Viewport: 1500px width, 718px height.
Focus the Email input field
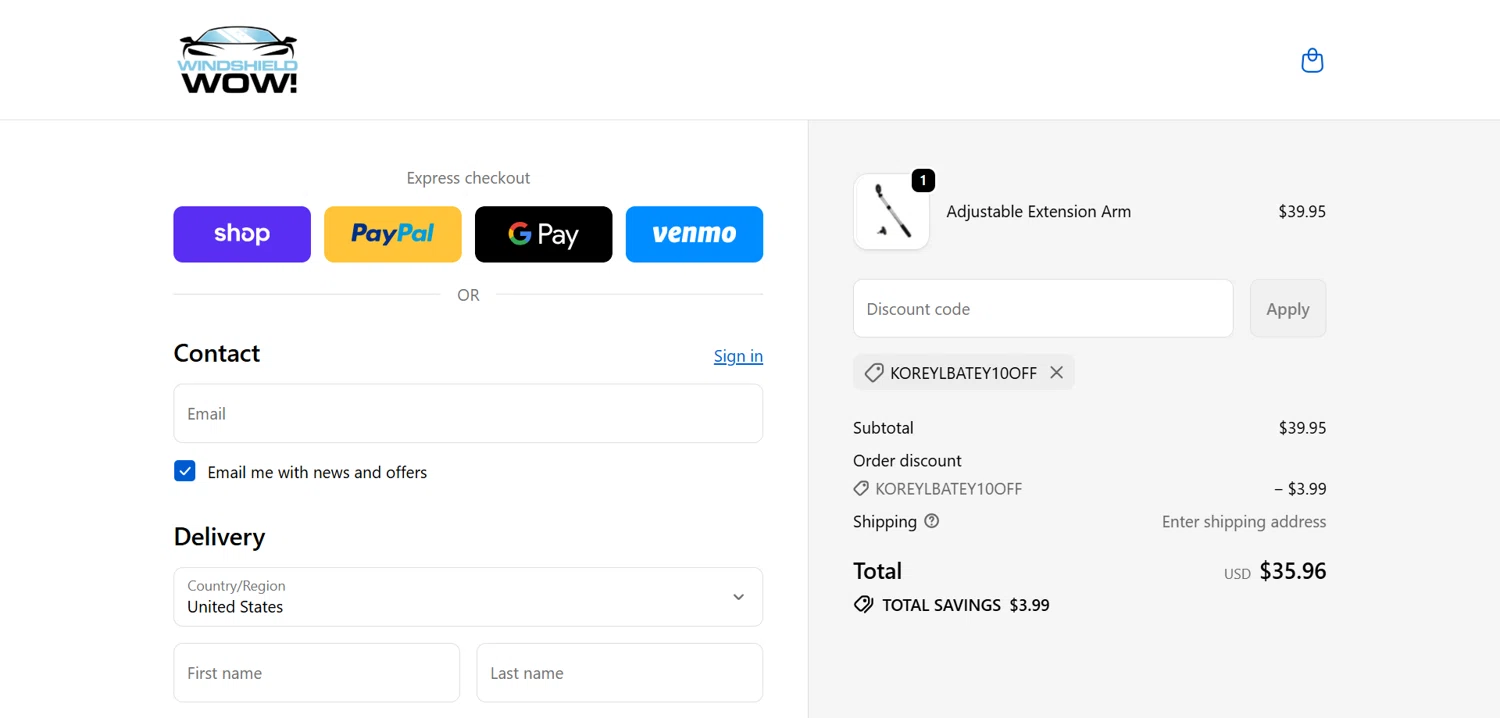(x=468, y=413)
